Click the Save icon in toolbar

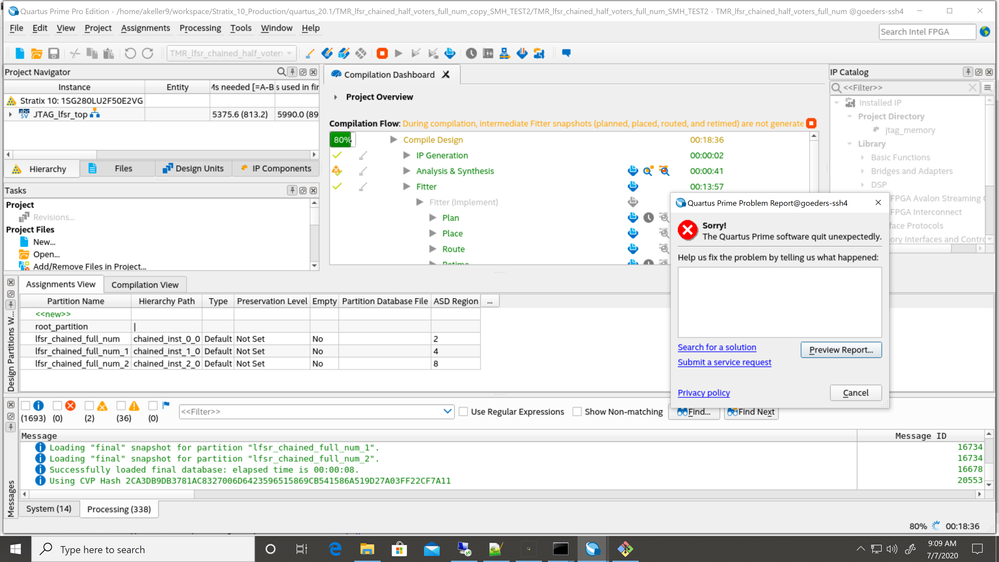tap(54, 53)
